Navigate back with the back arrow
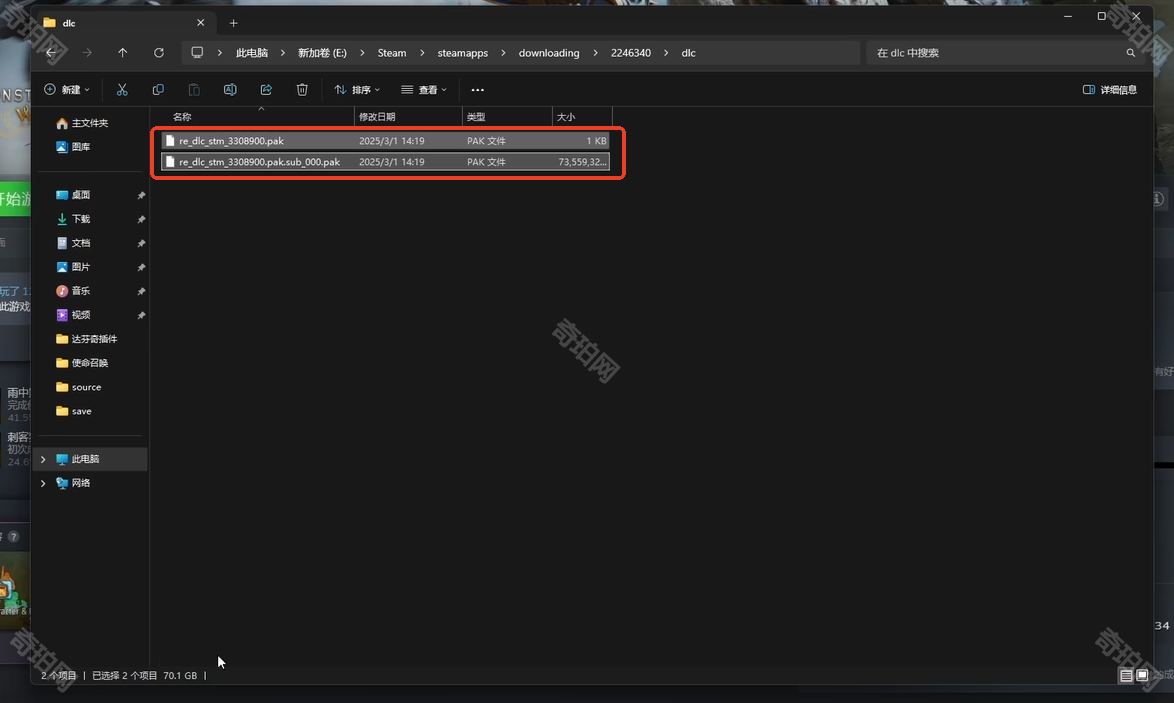 [x=51, y=53]
